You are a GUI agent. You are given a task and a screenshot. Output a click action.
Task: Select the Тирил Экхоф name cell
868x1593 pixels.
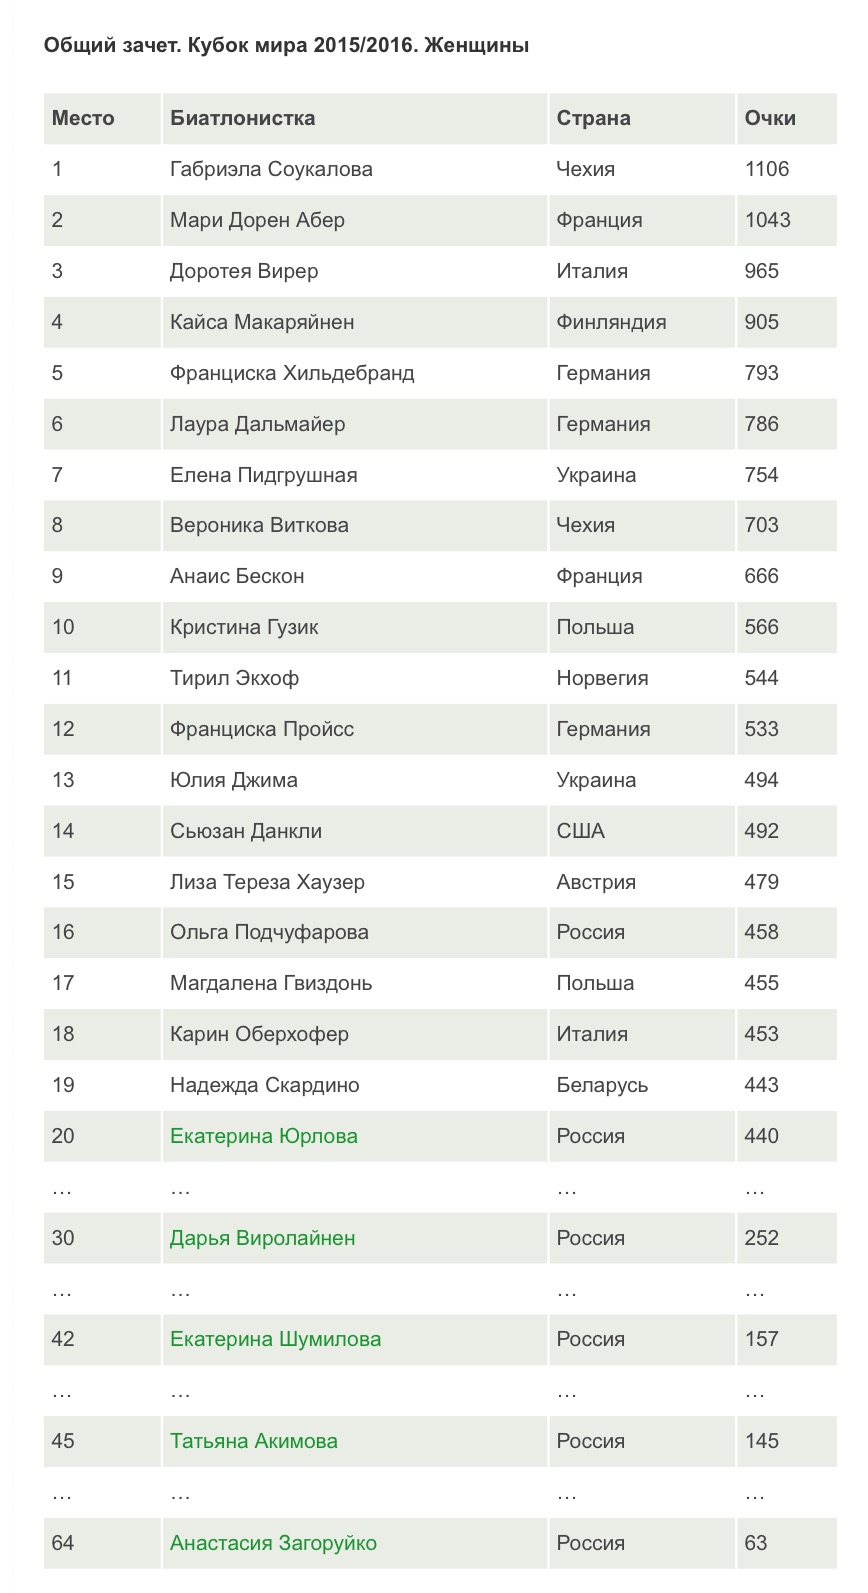(x=355, y=678)
